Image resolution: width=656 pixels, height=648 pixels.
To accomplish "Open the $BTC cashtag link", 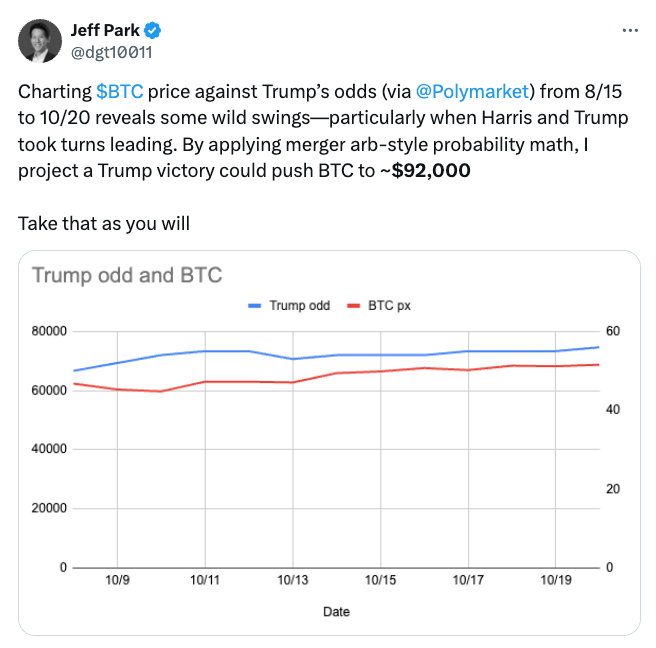I will [x=120, y=92].
